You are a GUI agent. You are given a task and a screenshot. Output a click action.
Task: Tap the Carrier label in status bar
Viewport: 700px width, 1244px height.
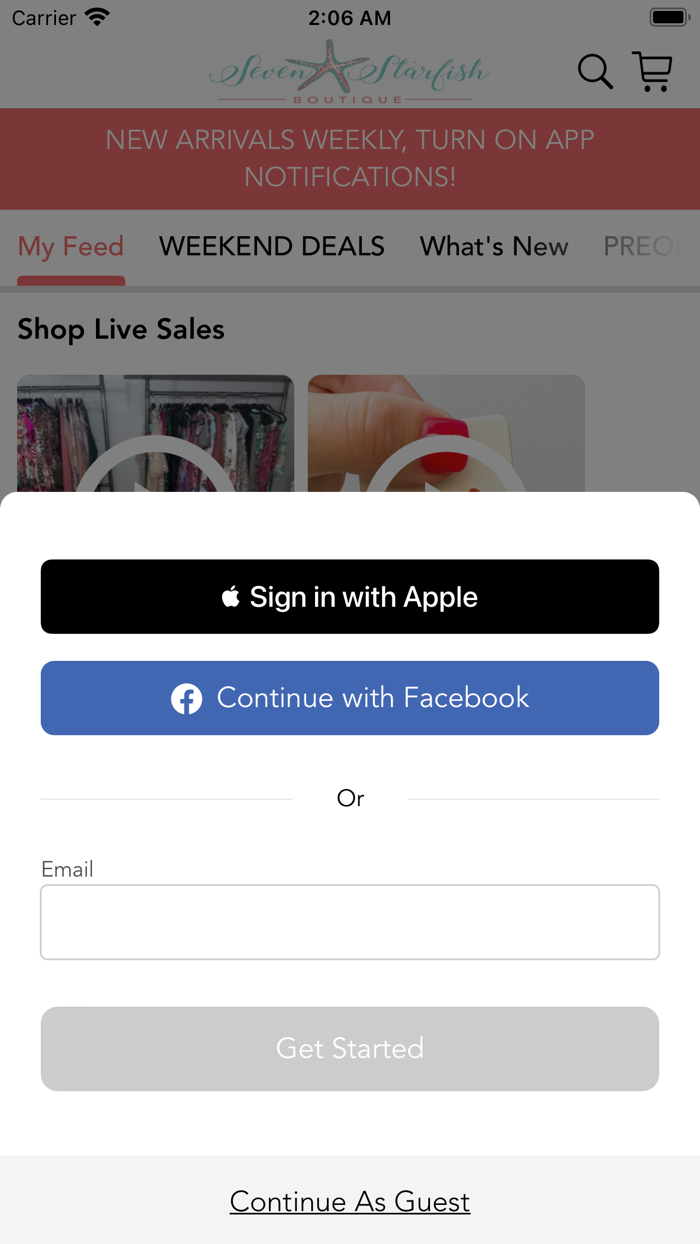[x=44, y=18]
